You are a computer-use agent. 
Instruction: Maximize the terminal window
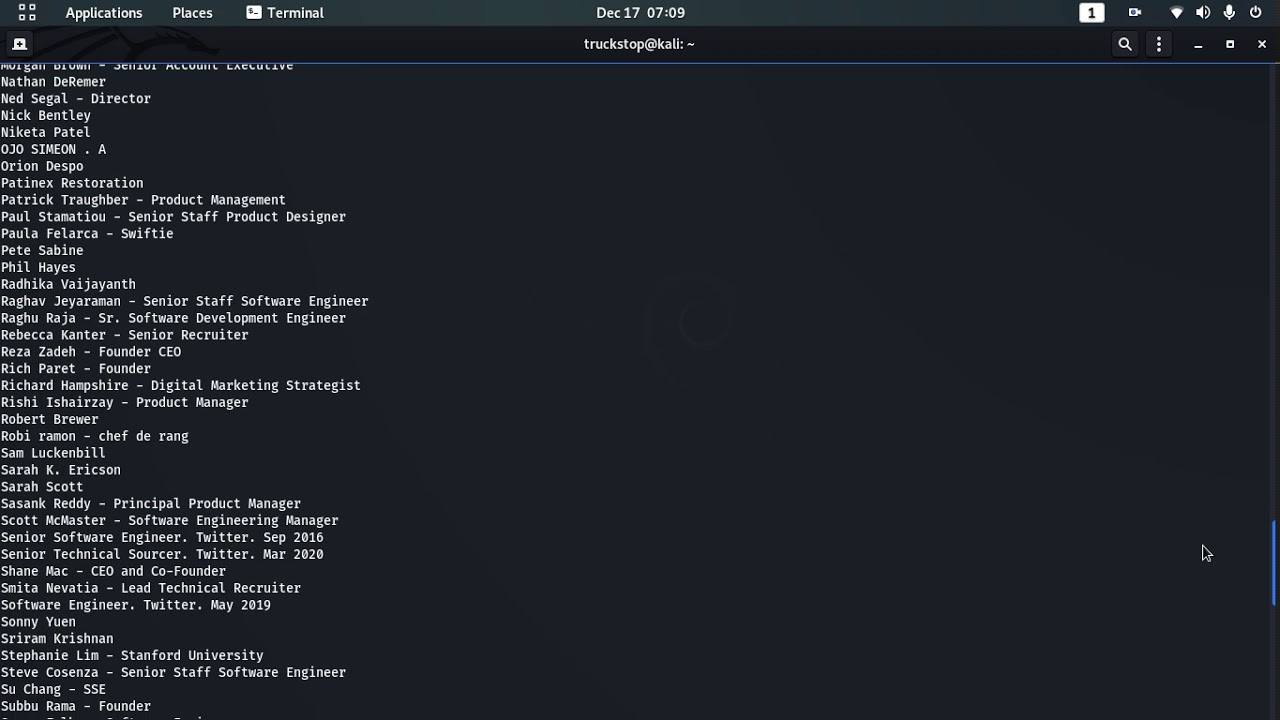point(1230,44)
